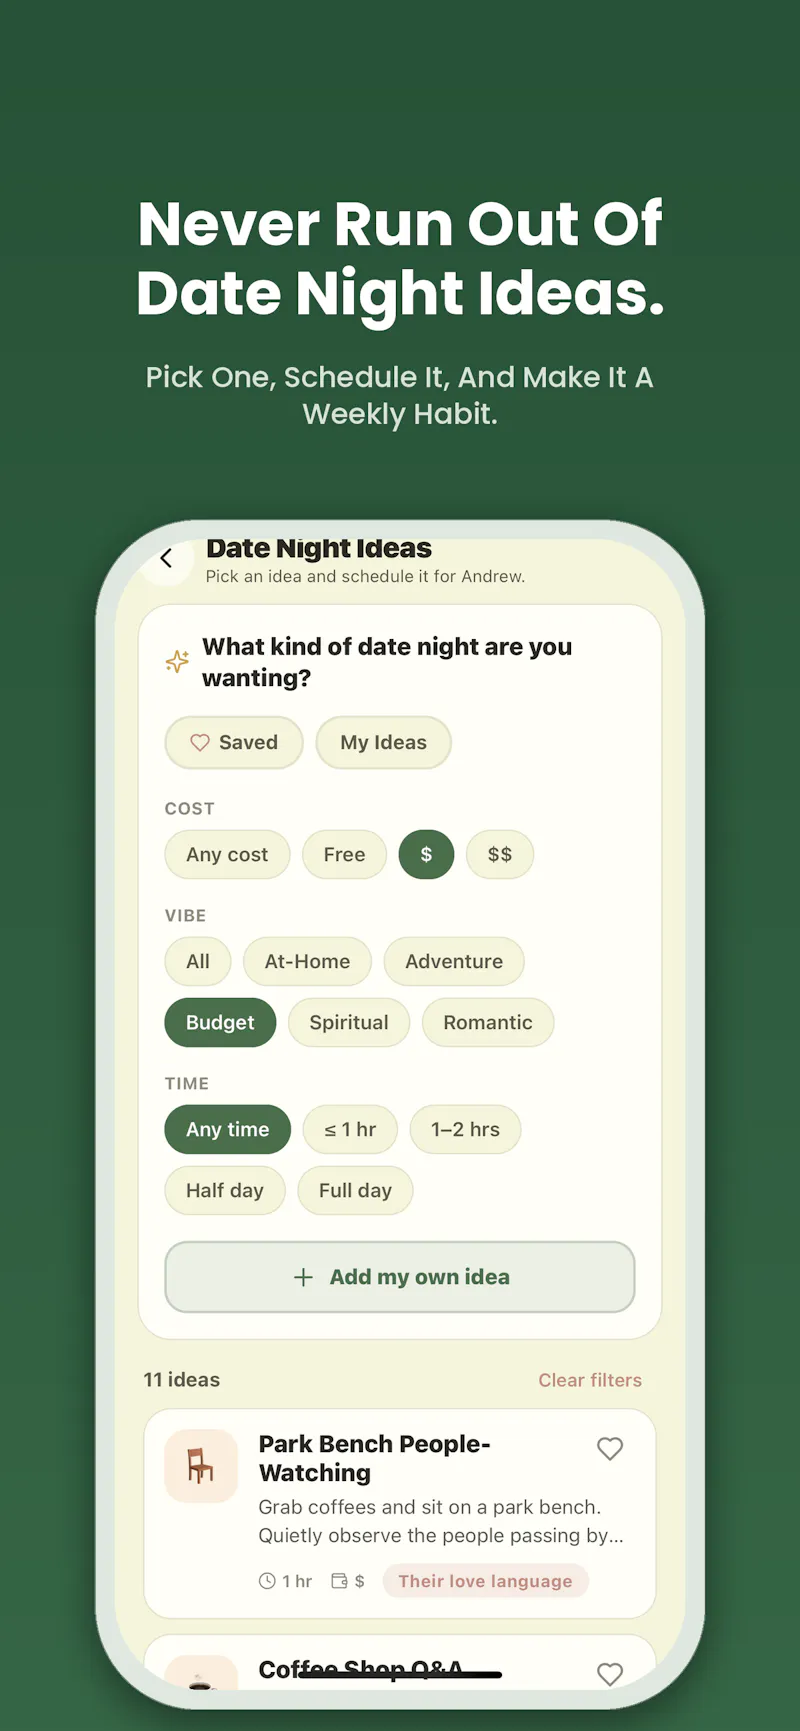Screen dimensions: 800x1731
Task: Favorite the Coffee Shop Q&A idea heart
Action: click(610, 1674)
